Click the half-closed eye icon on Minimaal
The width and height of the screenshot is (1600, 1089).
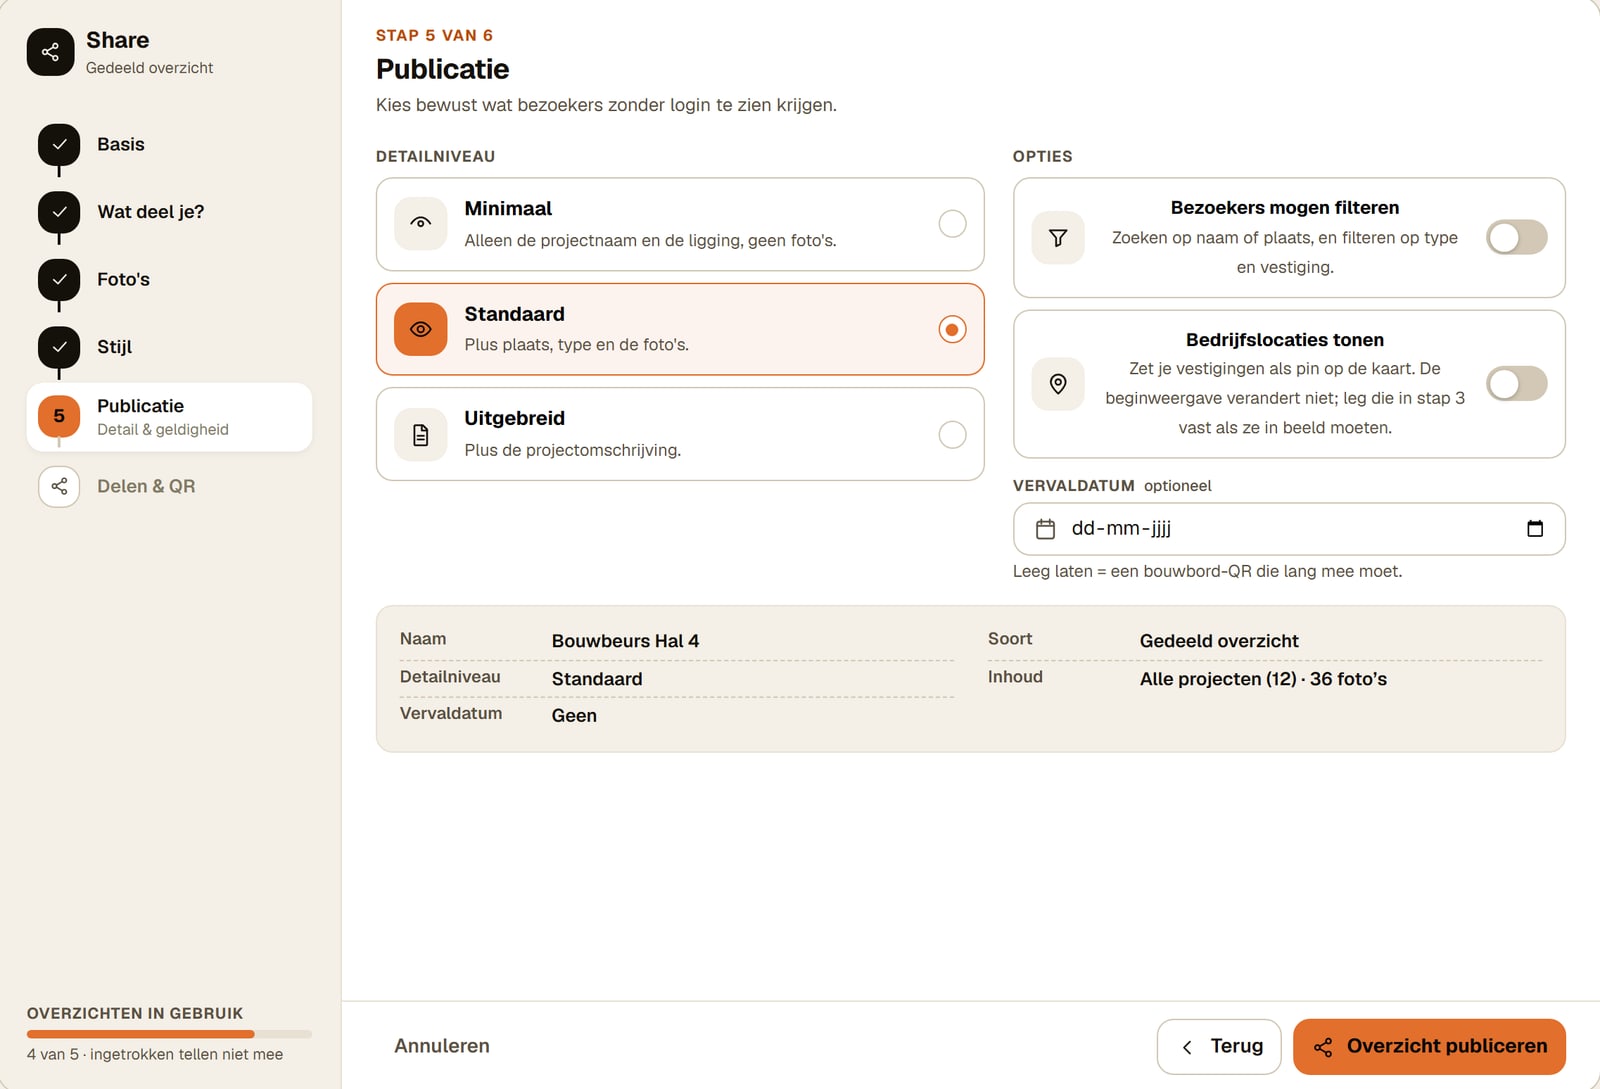click(421, 223)
